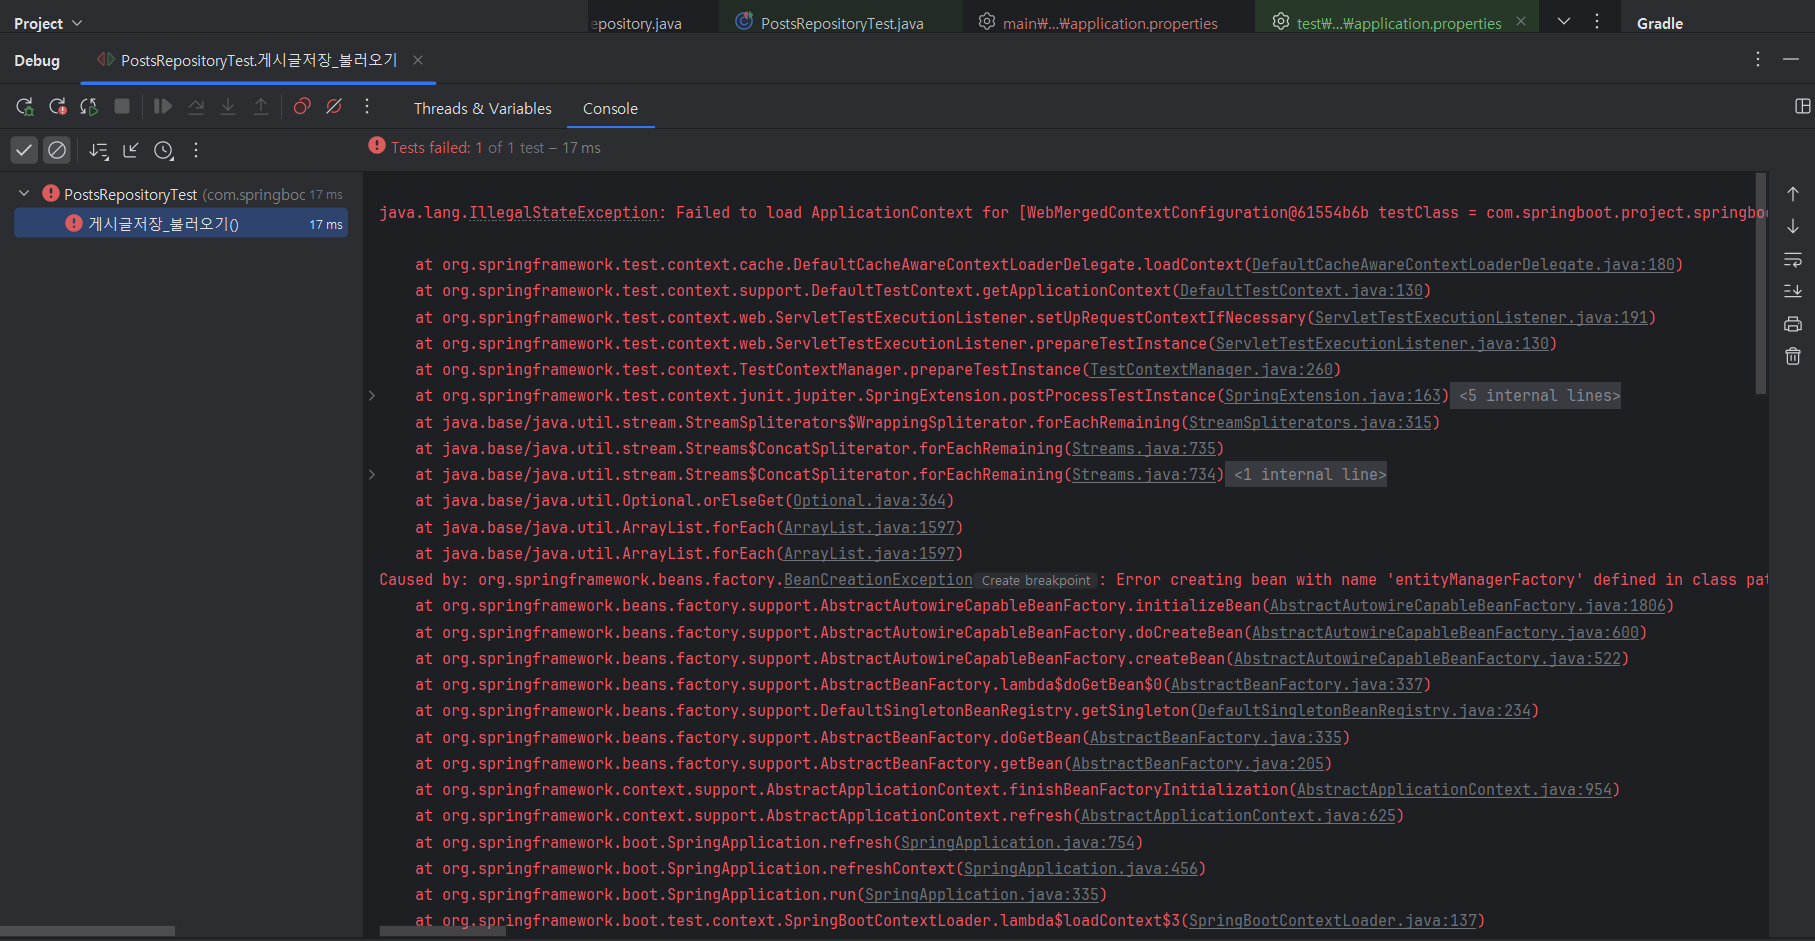Jump up the stack trace
This screenshot has height=941, width=1815.
tap(1793, 194)
